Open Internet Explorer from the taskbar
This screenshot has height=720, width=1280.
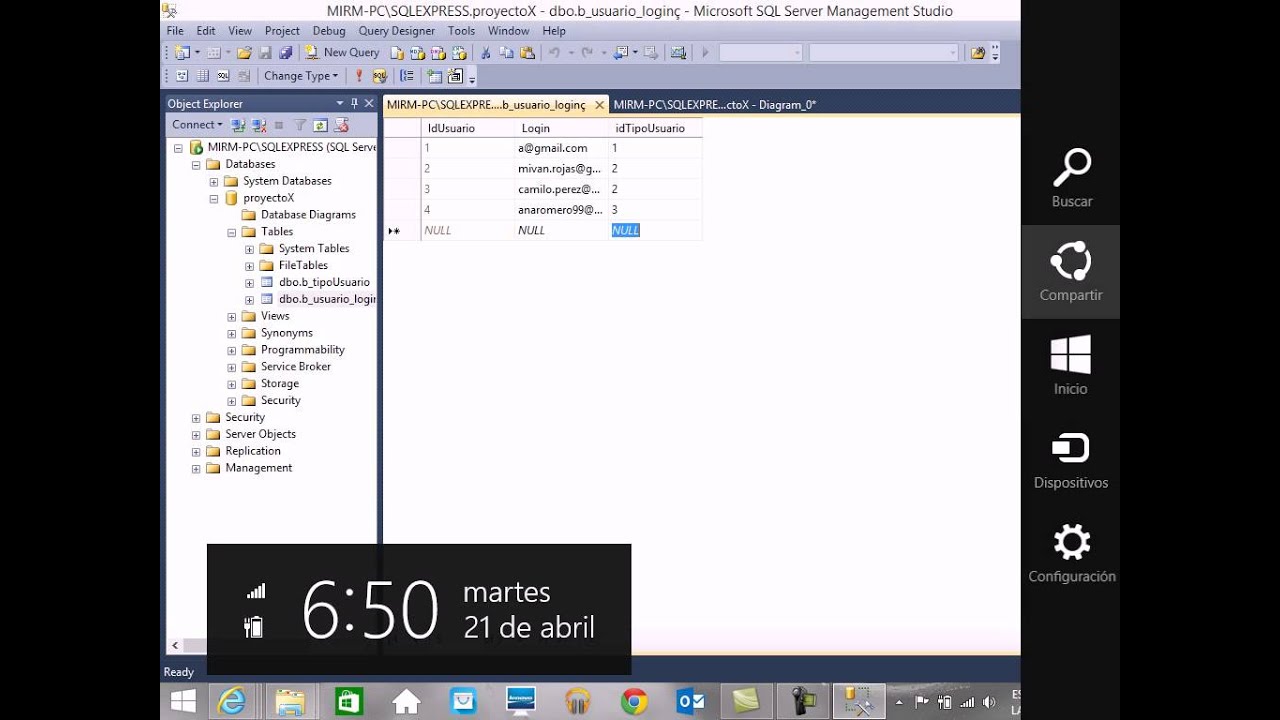232,702
